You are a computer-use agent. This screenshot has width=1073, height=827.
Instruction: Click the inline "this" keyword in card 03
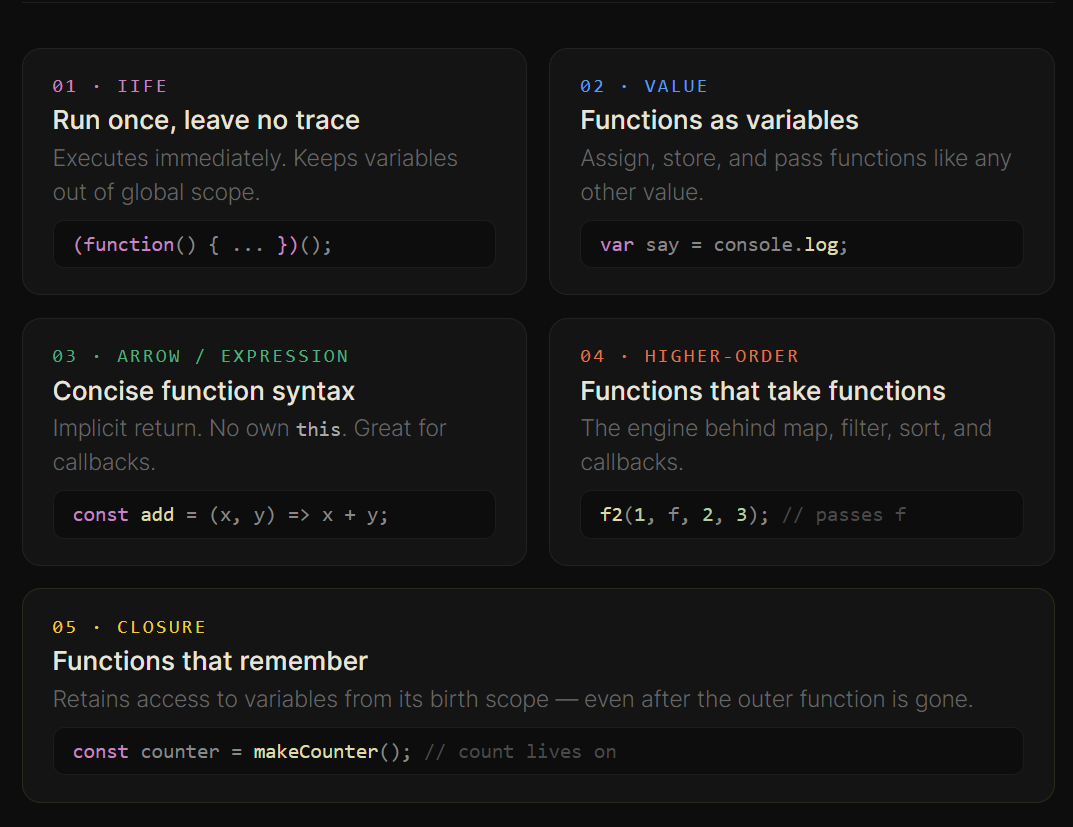point(318,429)
